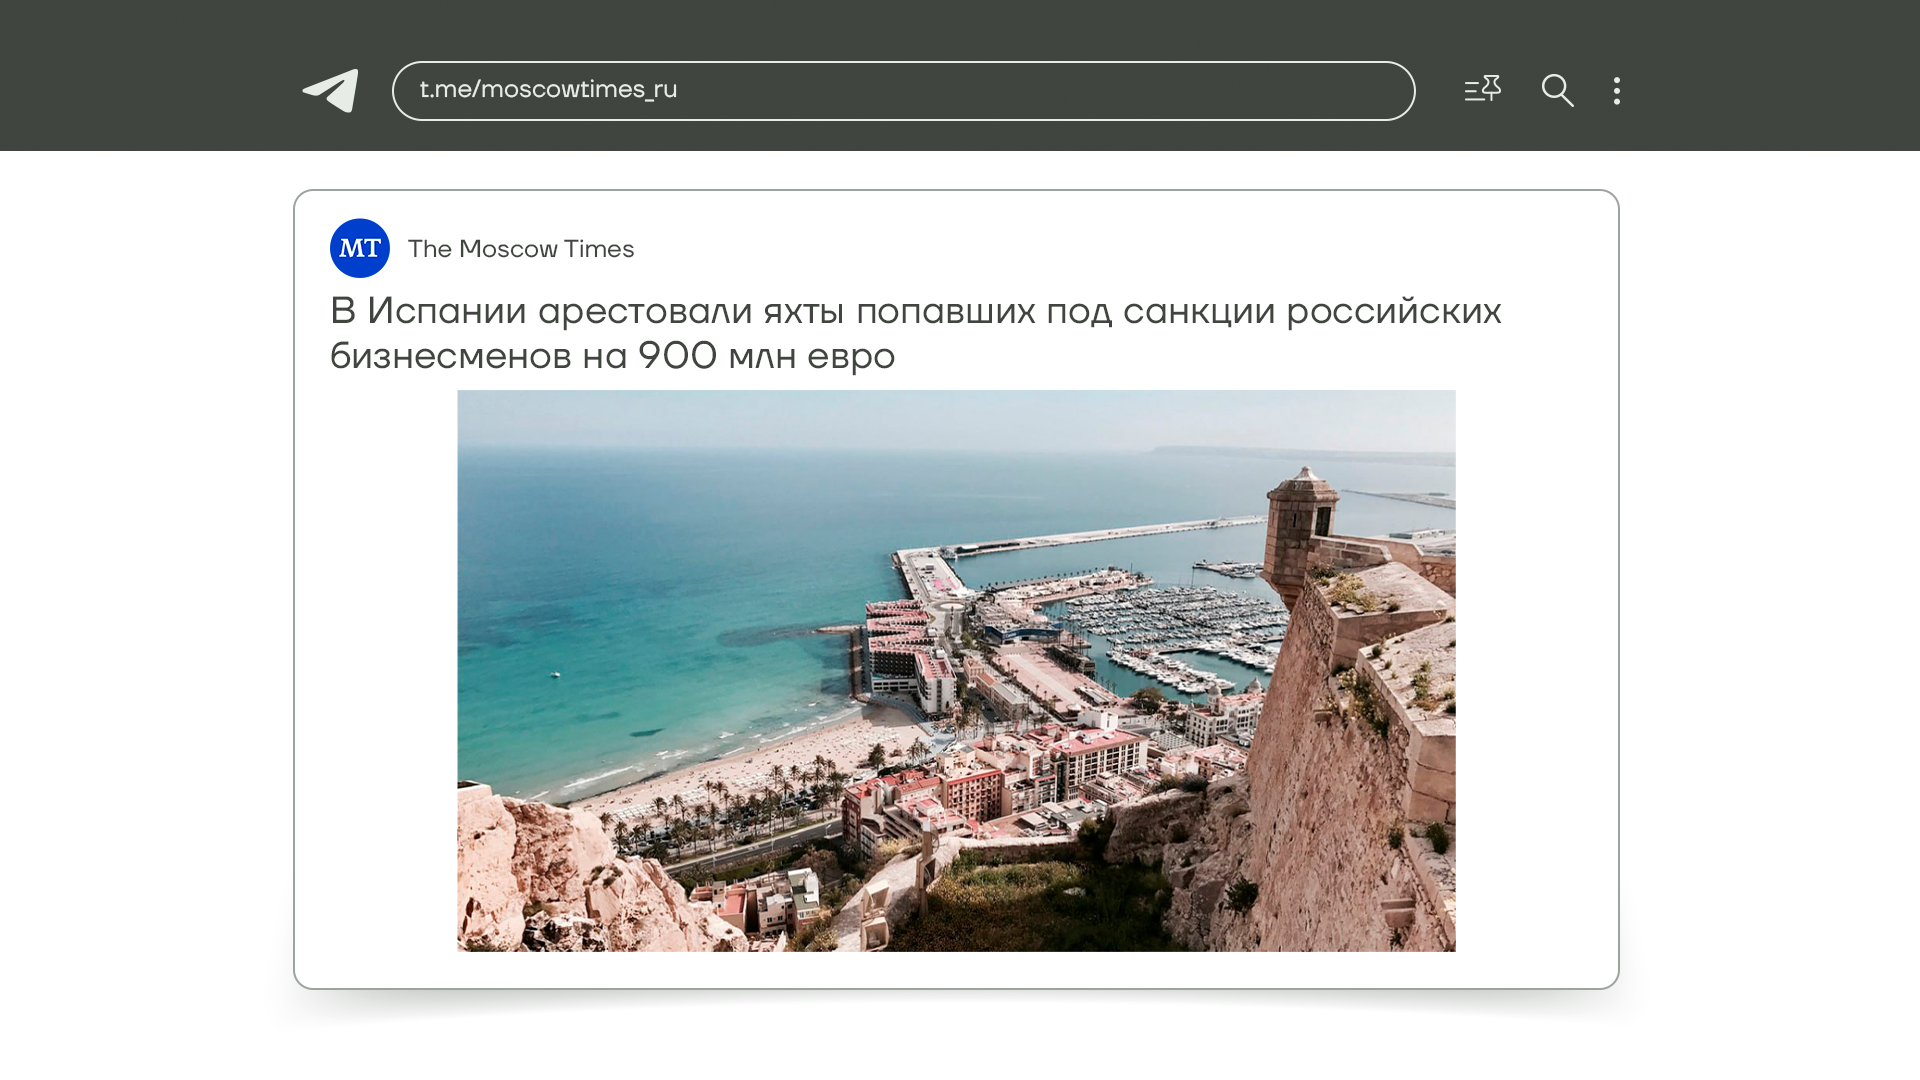1920x1080 pixels.
Task: Open the pinned messages list icon
Action: tap(1482, 90)
